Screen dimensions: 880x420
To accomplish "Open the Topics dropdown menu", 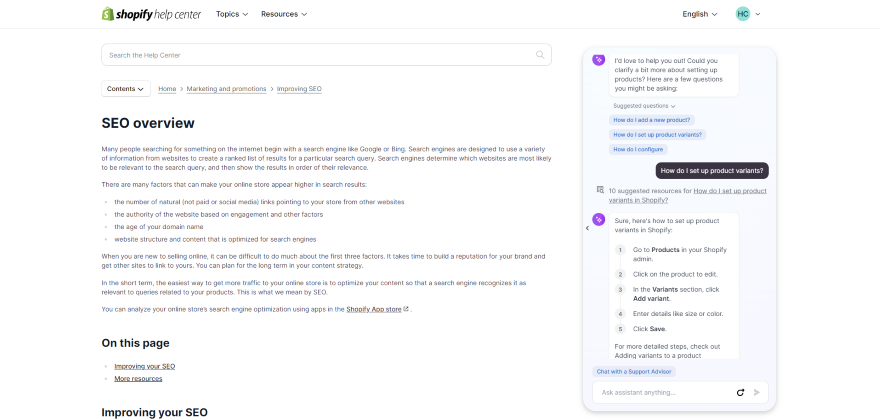I will pos(232,14).
